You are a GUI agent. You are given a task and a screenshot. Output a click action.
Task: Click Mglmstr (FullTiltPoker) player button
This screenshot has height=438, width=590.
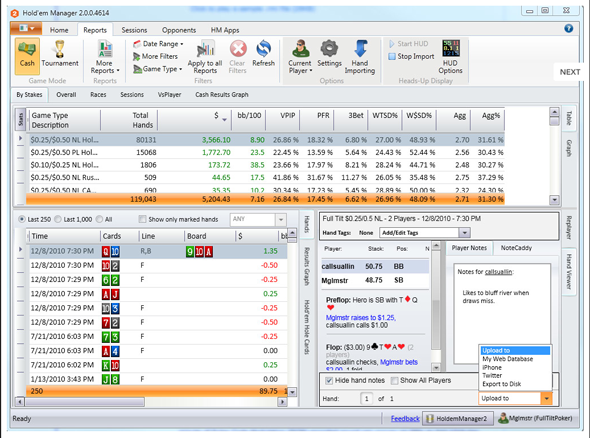click(x=535, y=418)
